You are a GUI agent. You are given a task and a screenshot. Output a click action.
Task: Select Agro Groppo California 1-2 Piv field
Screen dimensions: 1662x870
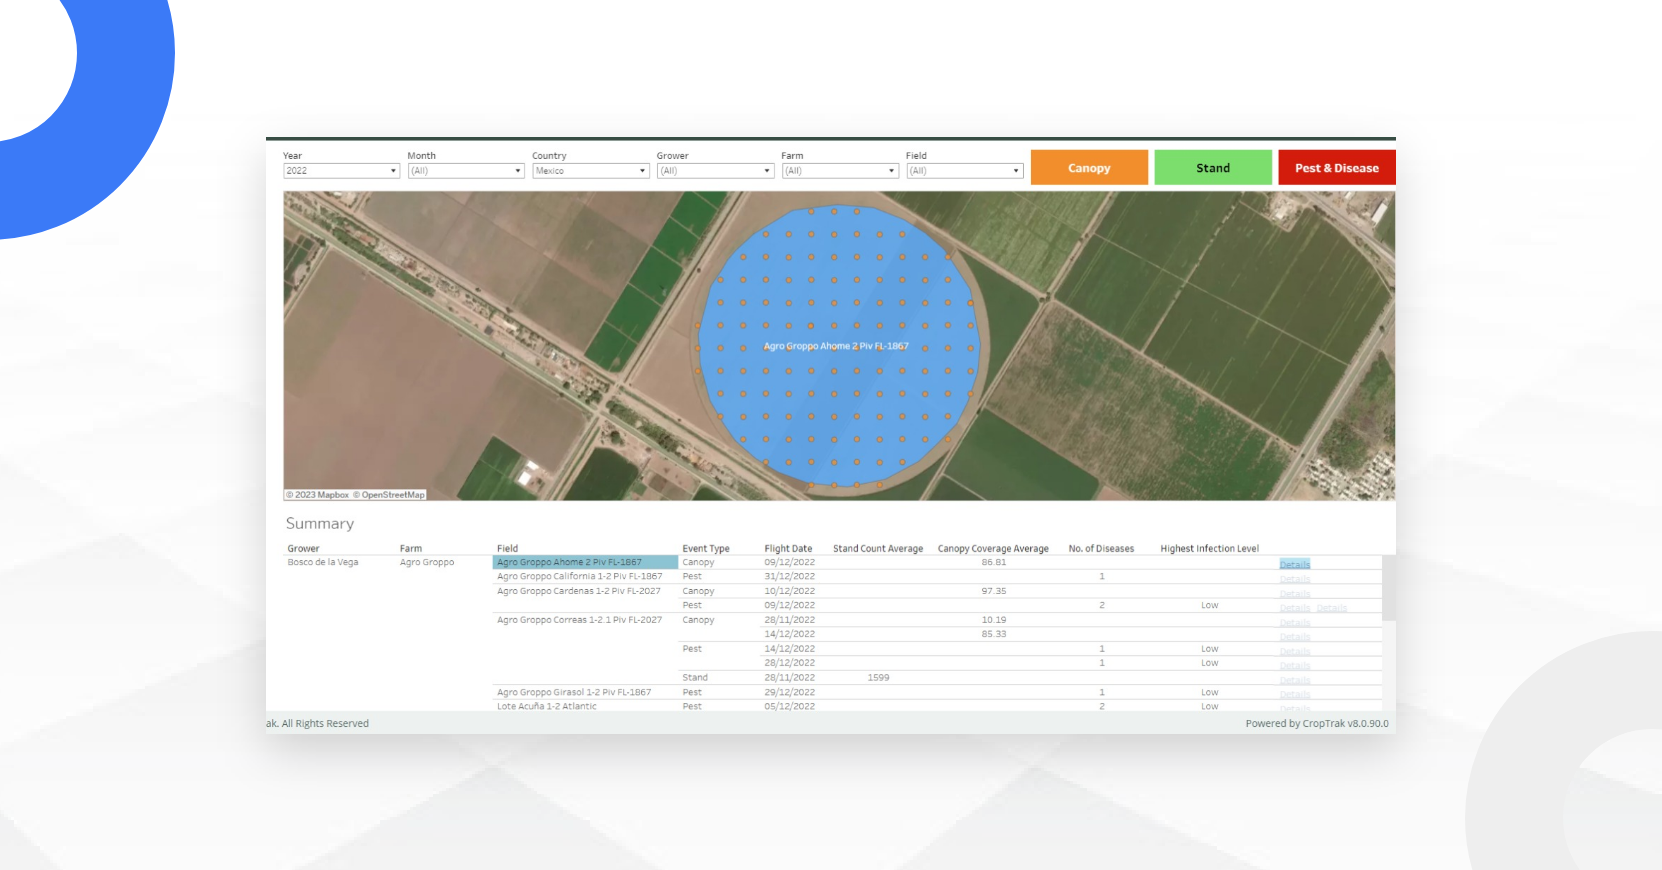pos(579,577)
